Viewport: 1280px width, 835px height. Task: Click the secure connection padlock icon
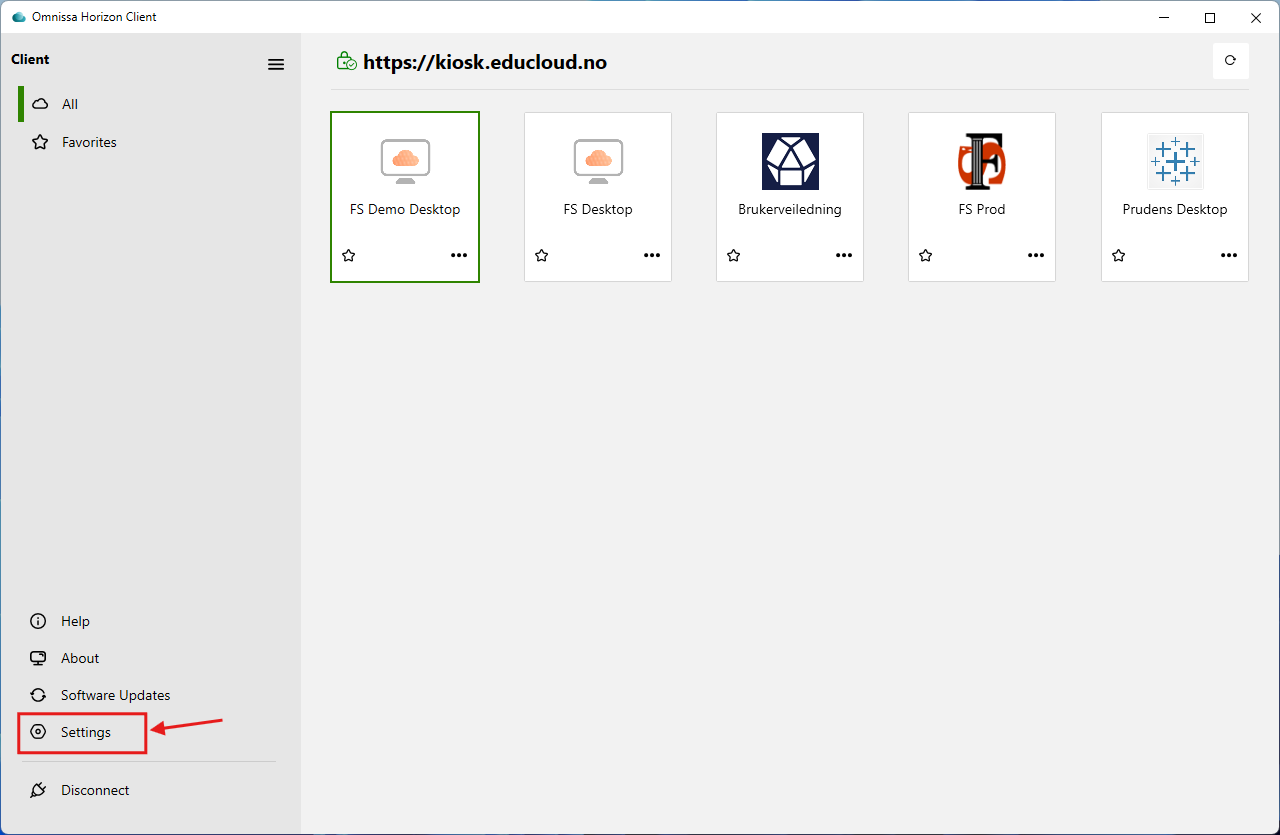click(346, 62)
